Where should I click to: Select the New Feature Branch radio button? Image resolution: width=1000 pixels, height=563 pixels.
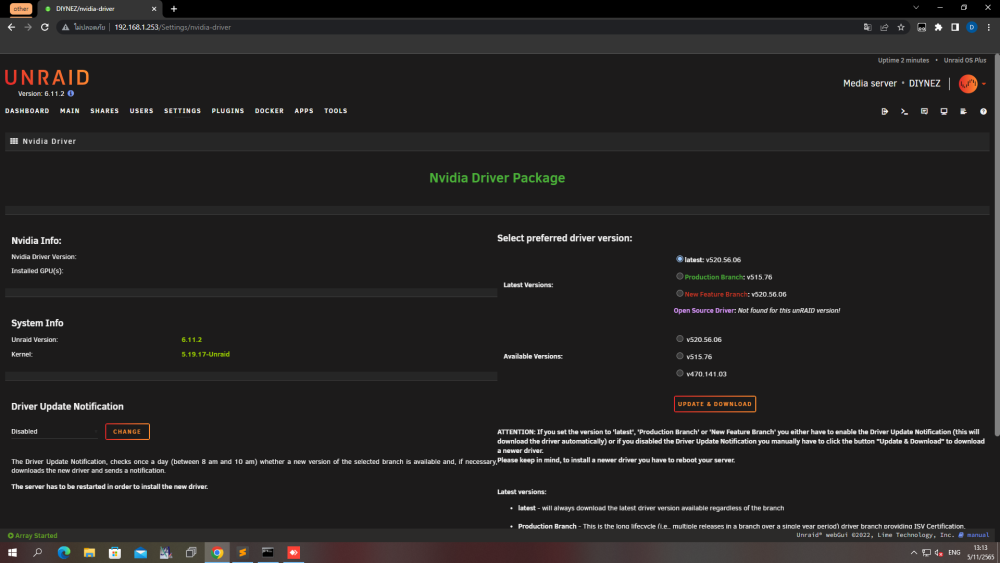680,294
